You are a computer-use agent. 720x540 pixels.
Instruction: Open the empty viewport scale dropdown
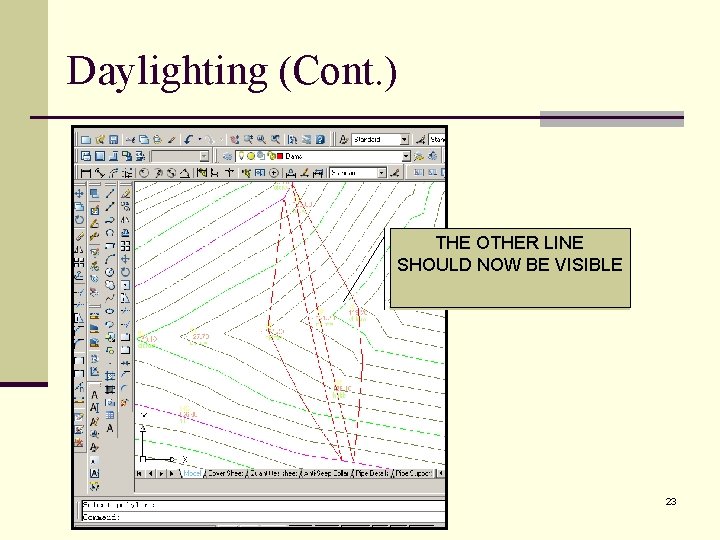click(180, 157)
